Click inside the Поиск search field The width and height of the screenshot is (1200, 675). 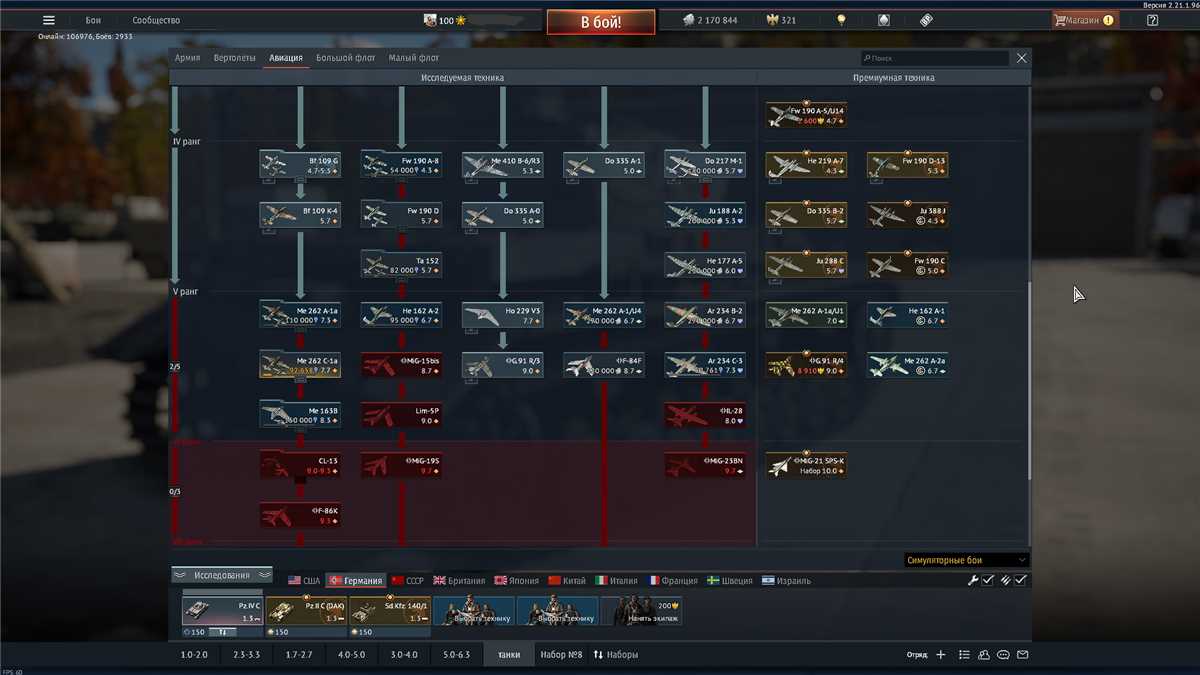pyautogui.click(x=935, y=59)
